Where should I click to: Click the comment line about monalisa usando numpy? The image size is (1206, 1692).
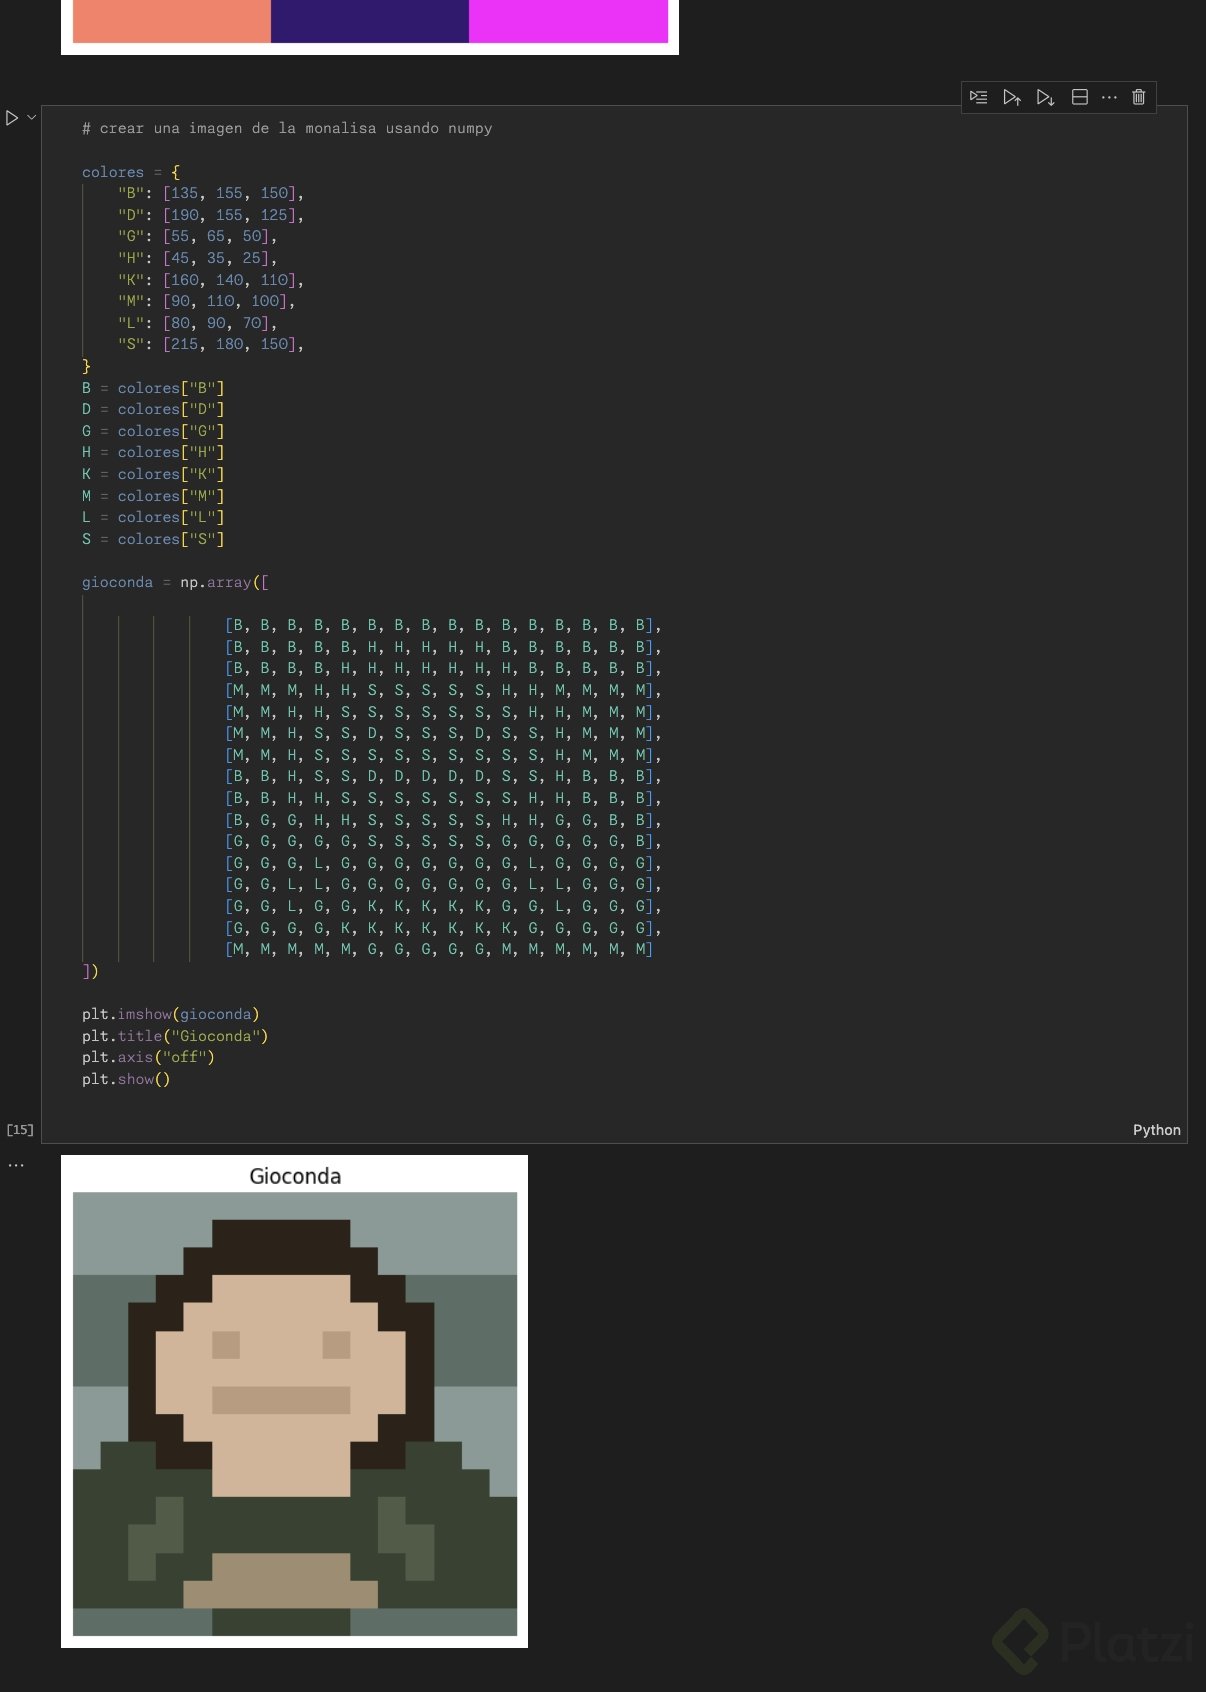click(x=287, y=128)
